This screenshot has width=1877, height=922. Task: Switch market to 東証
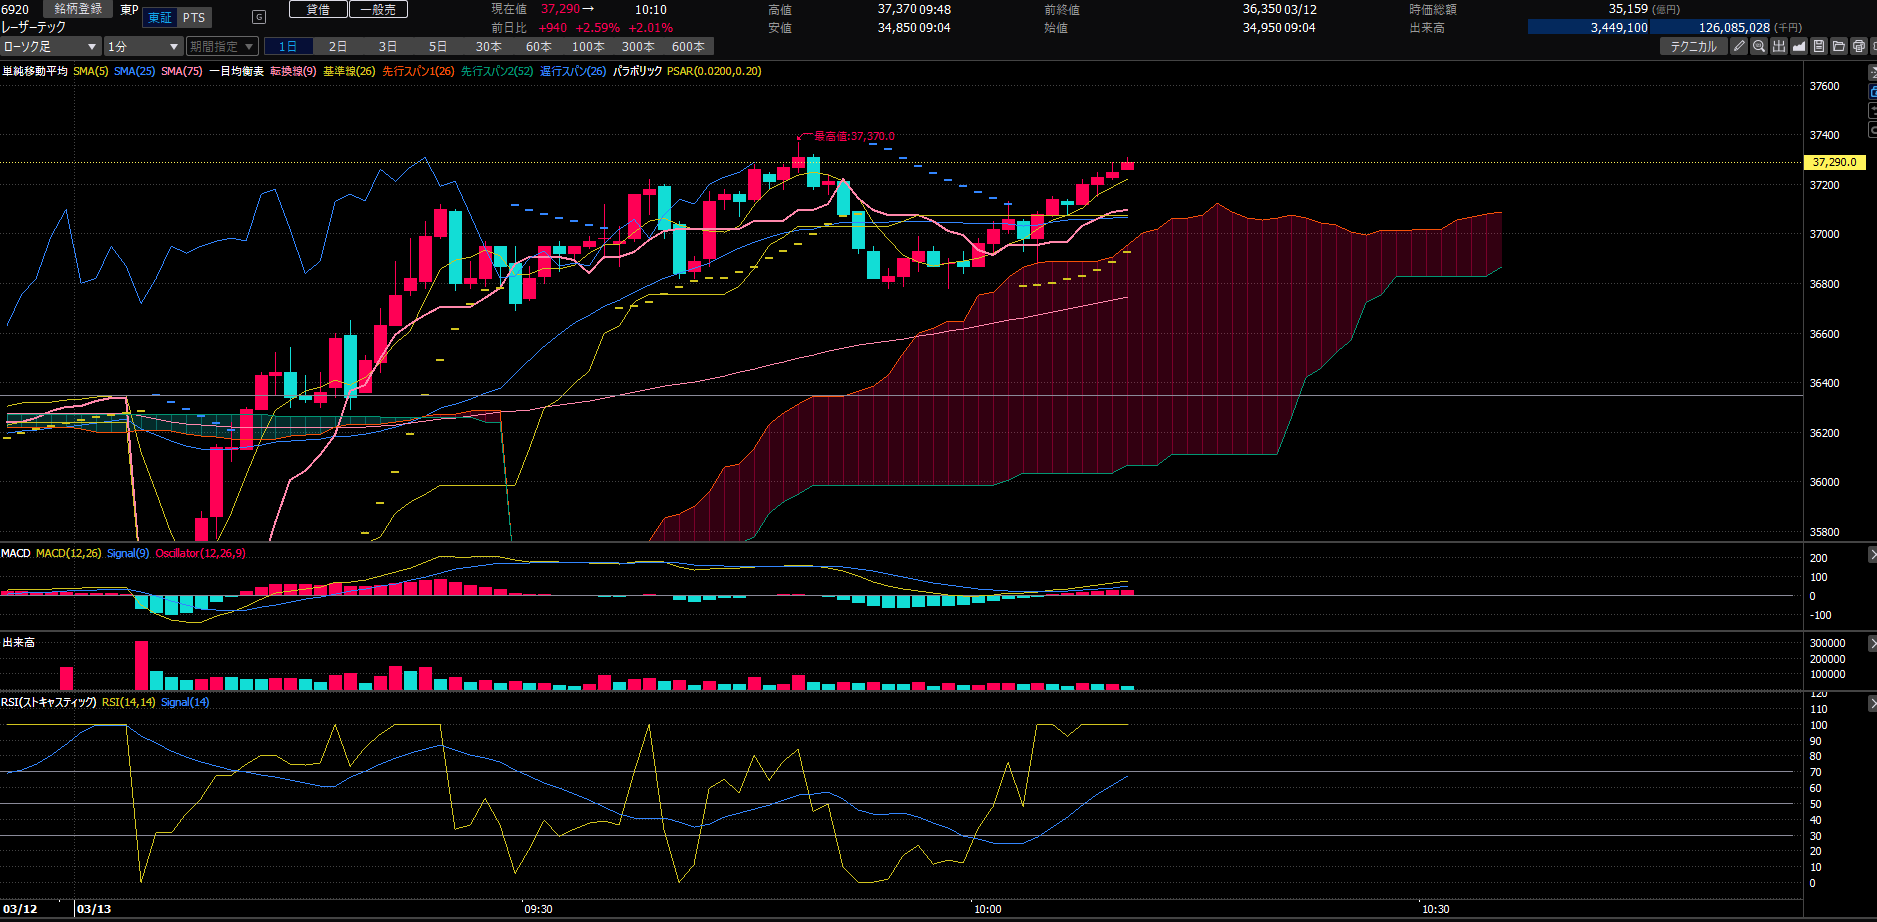coord(160,18)
